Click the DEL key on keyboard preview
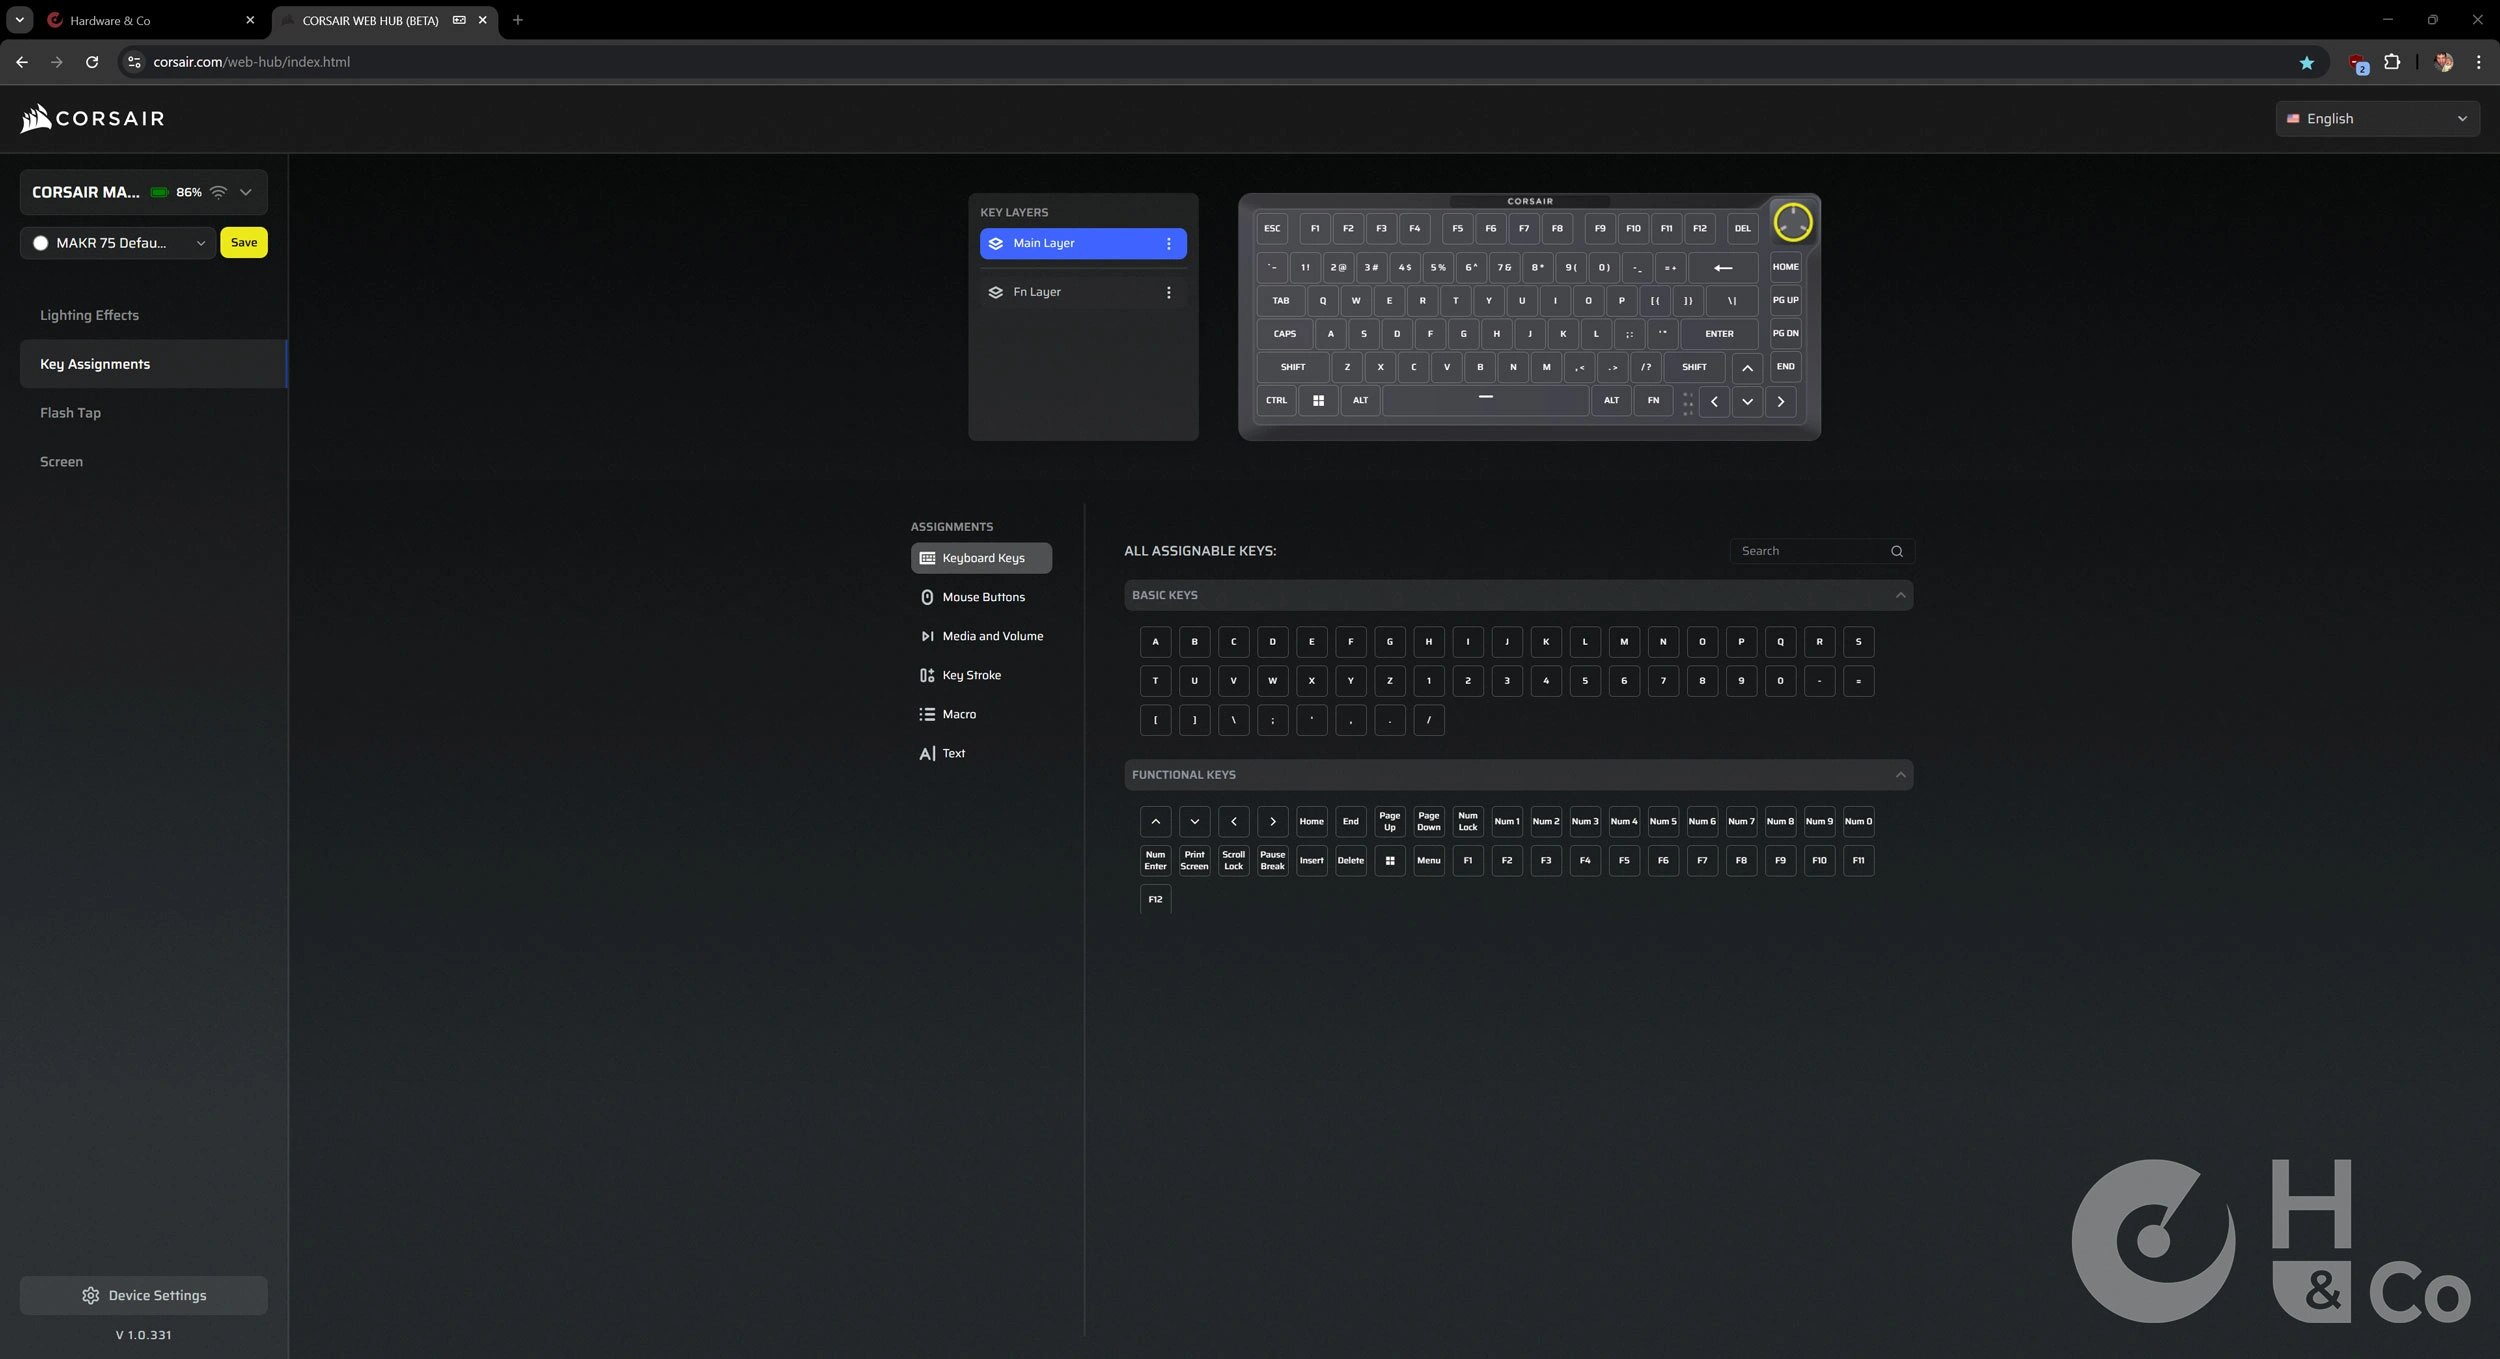Image resolution: width=2500 pixels, height=1359 pixels. pyautogui.click(x=1742, y=229)
